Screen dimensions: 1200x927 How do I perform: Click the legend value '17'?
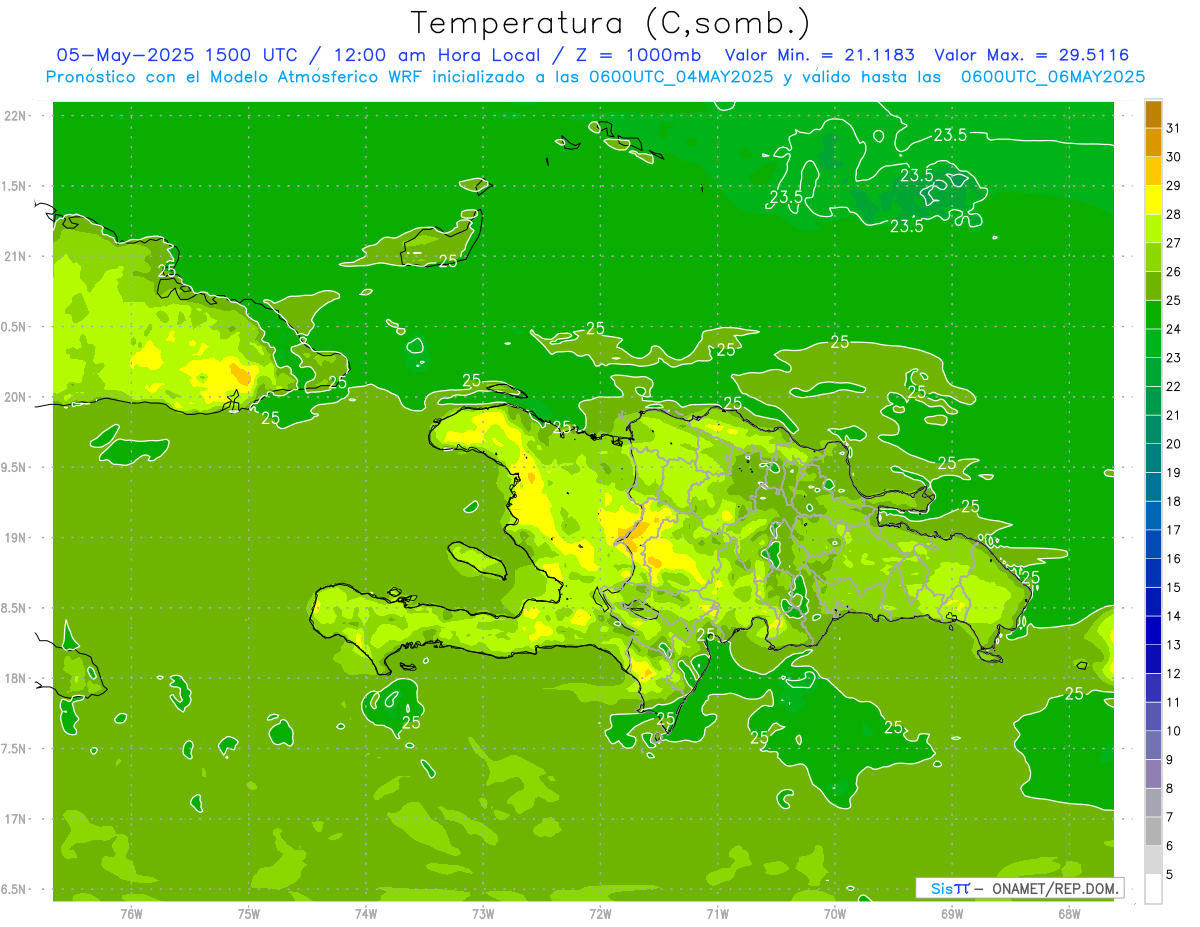[x=1174, y=530]
